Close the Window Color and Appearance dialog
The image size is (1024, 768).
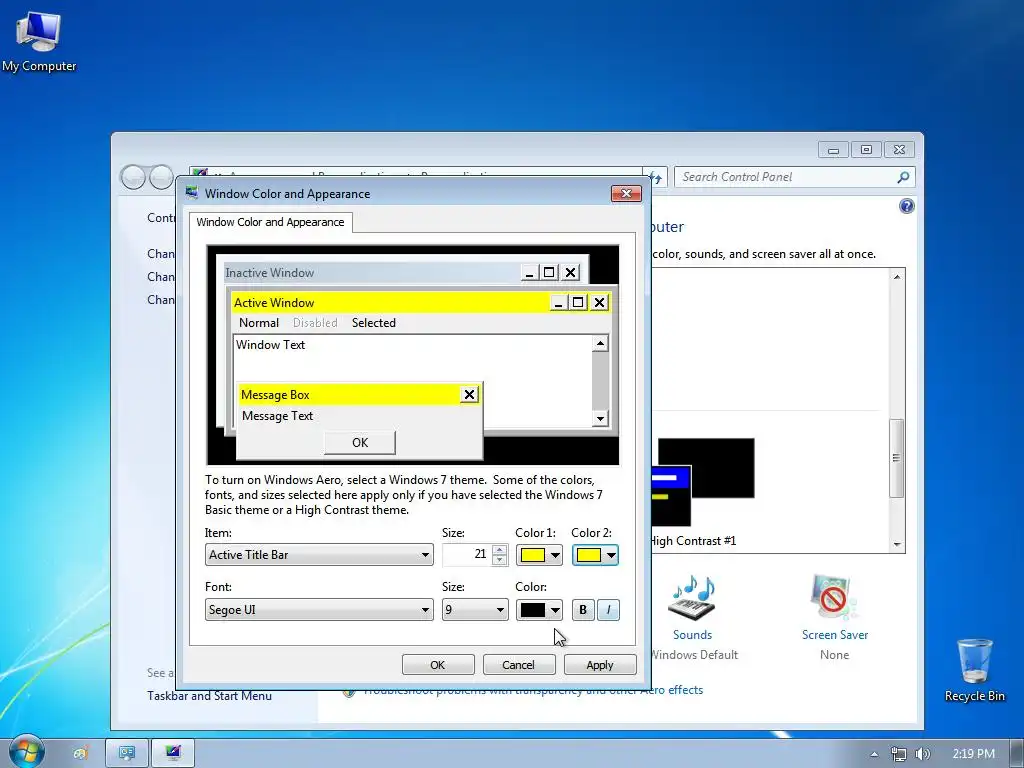[626, 193]
